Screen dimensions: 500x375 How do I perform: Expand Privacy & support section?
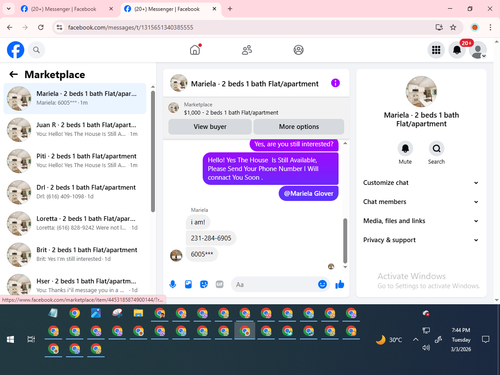pos(421,240)
